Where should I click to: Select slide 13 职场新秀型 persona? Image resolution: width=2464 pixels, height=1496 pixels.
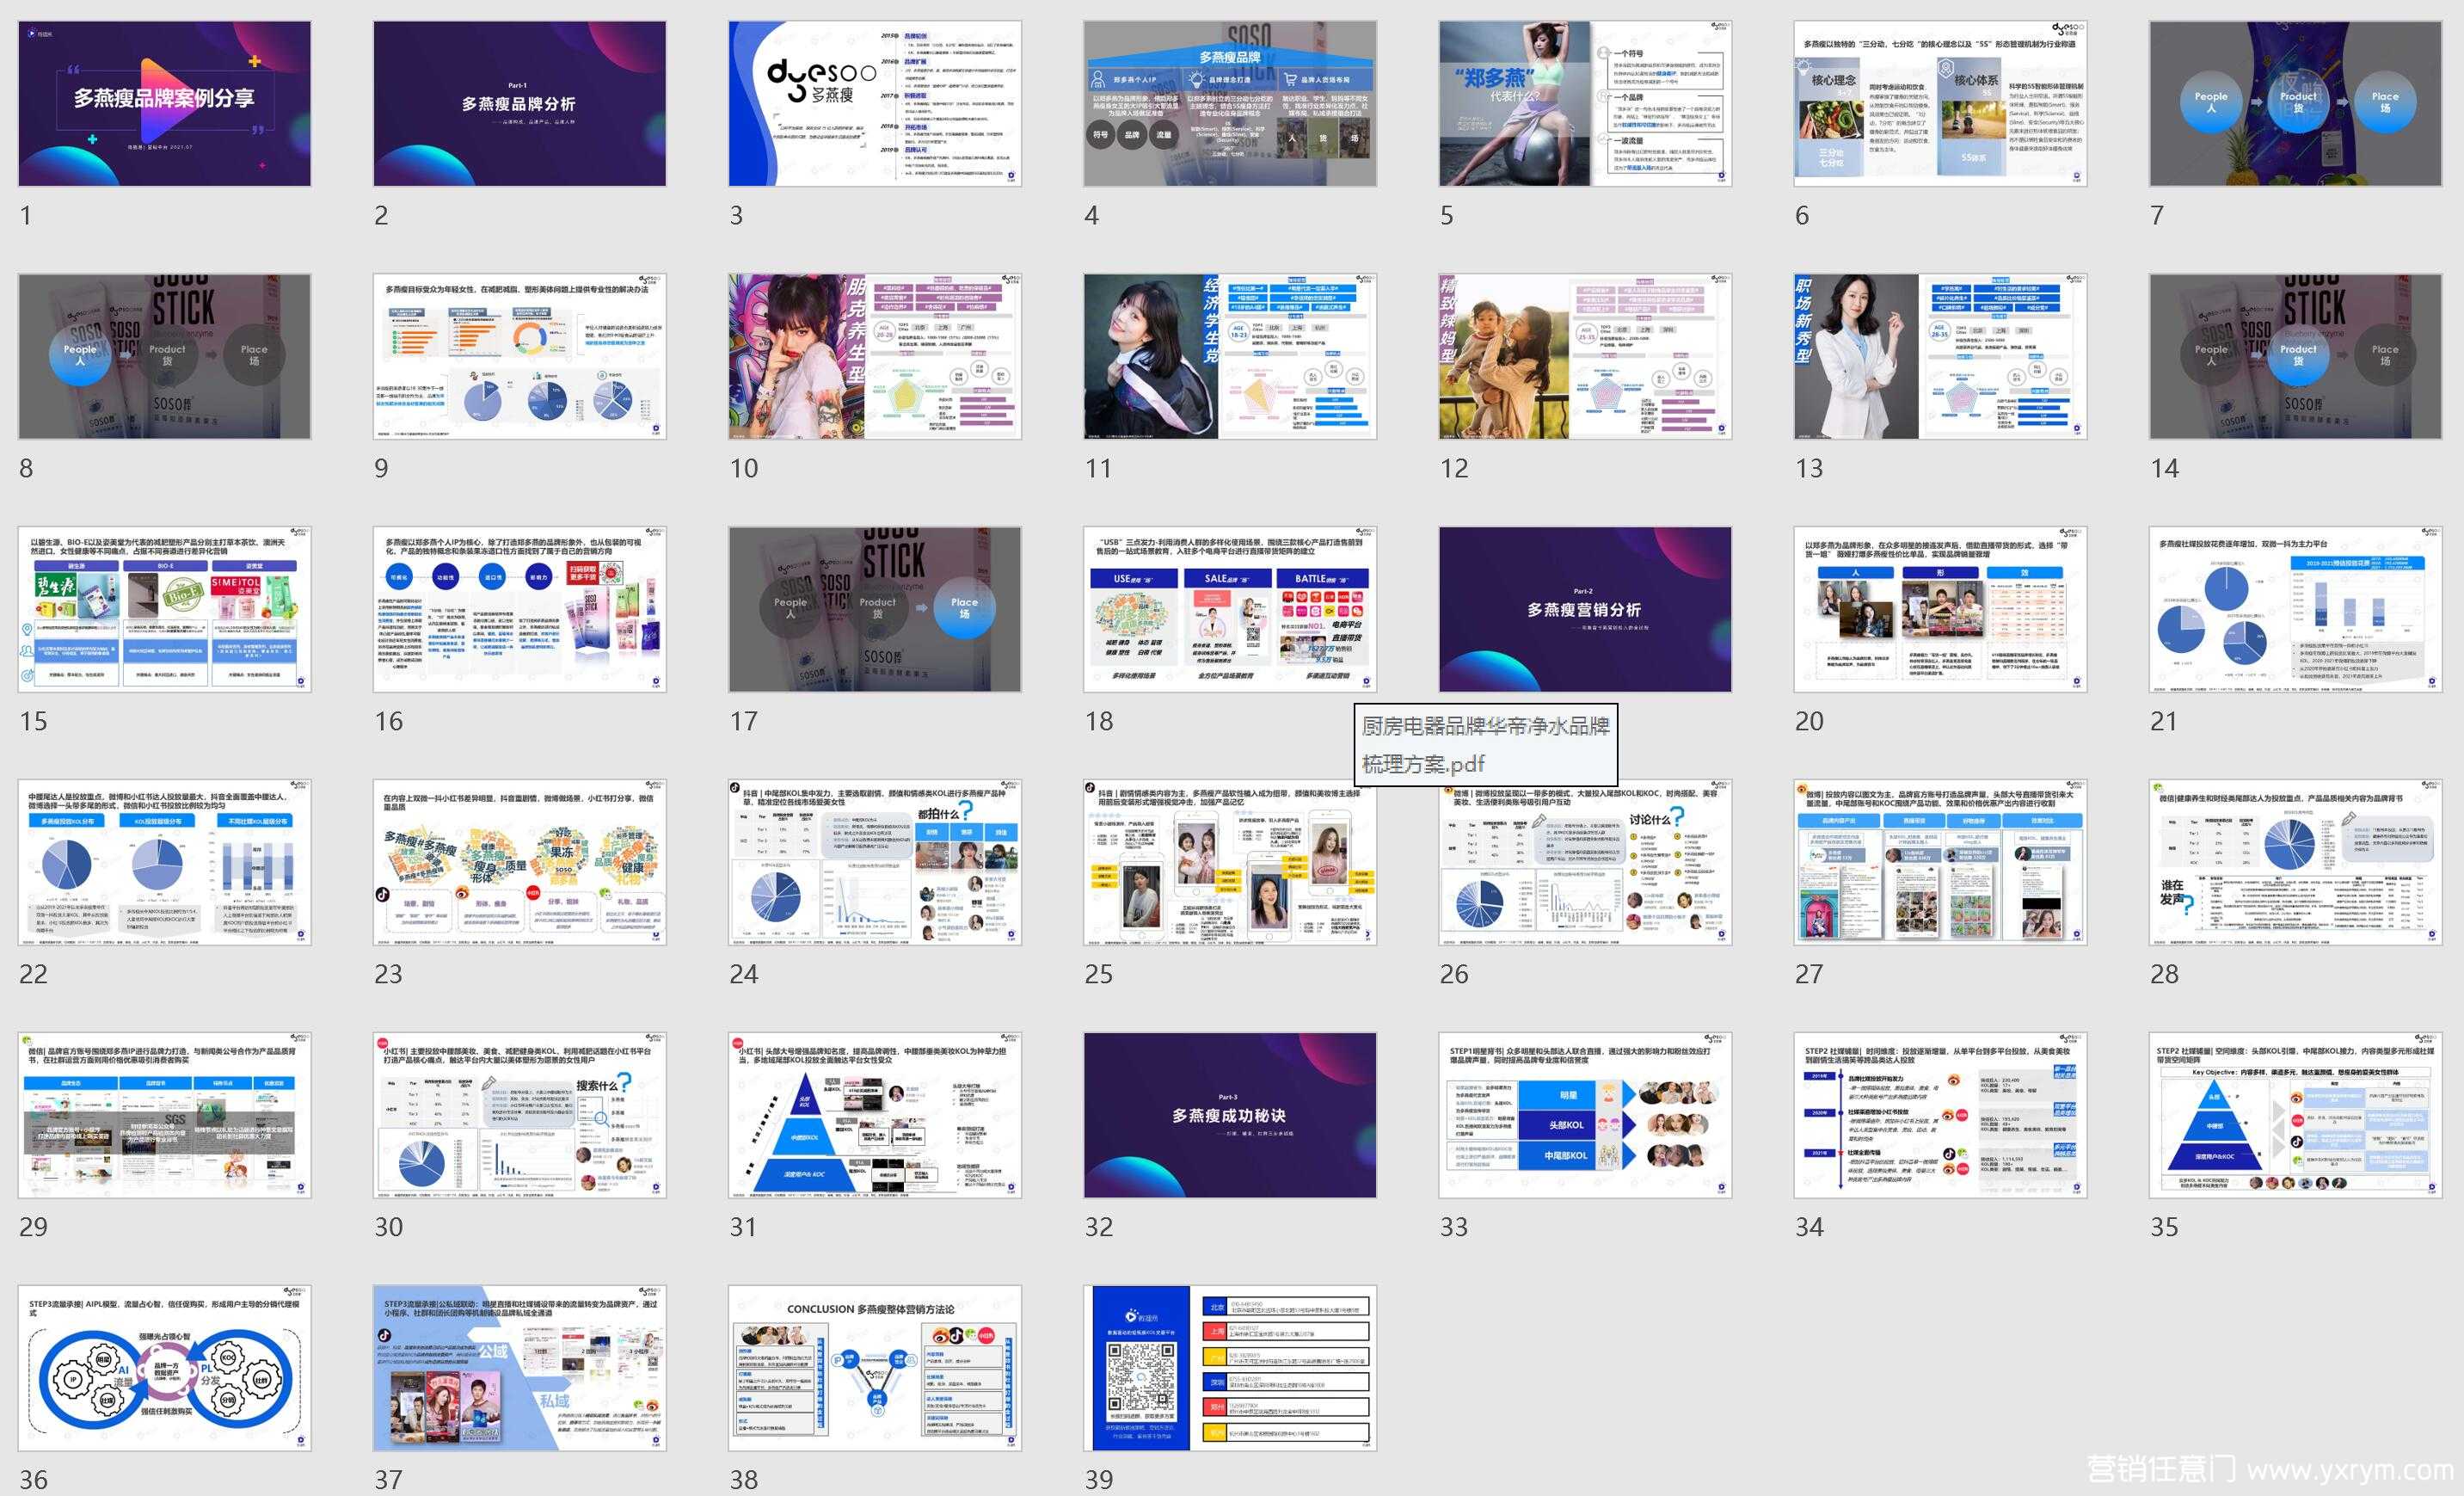click(1940, 357)
